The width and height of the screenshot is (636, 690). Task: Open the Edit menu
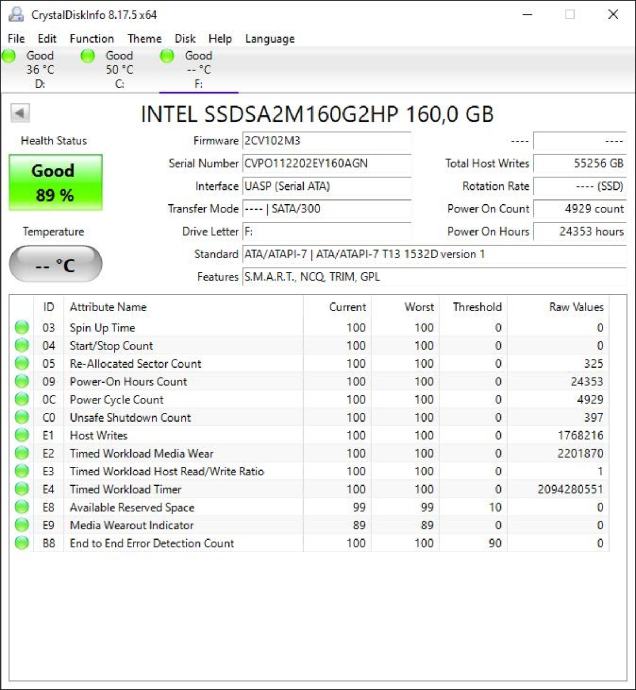[47, 39]
